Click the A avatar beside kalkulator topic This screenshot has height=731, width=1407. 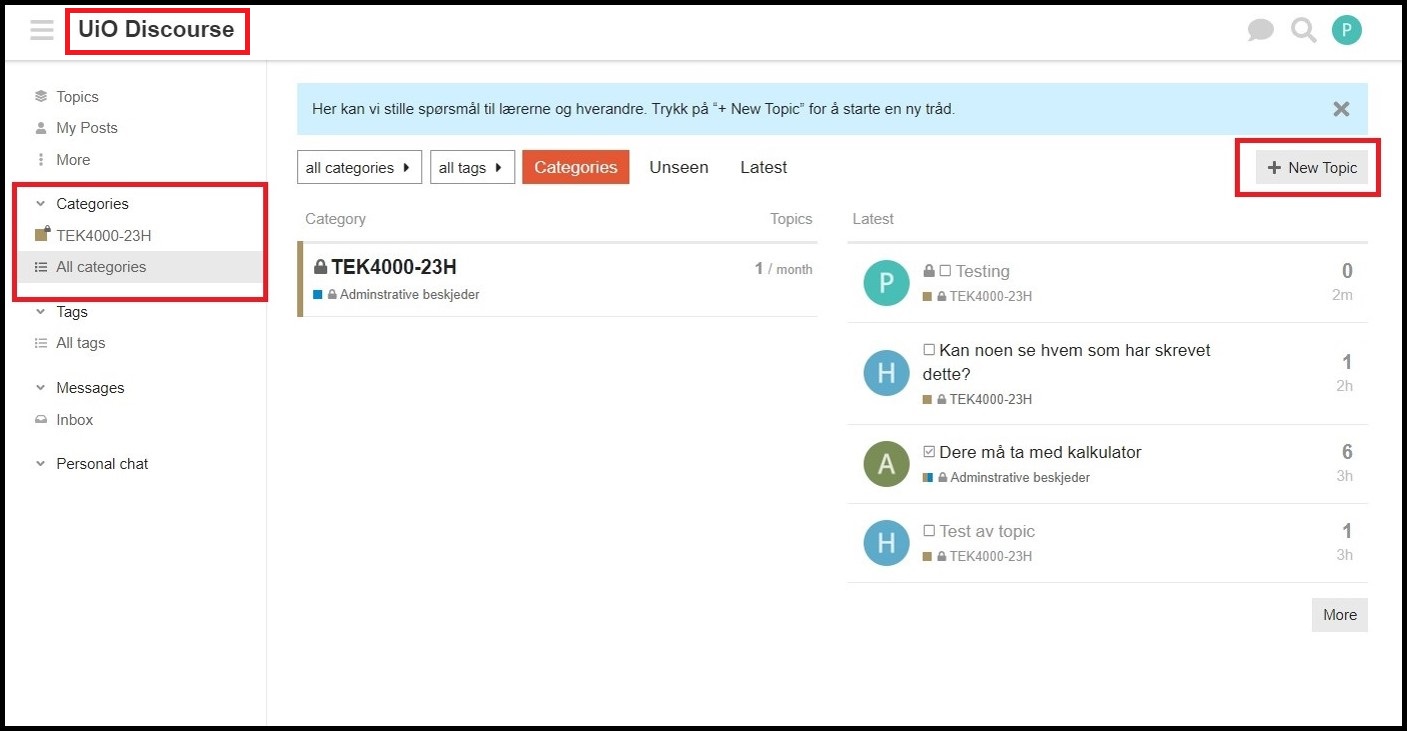point(886,464)
